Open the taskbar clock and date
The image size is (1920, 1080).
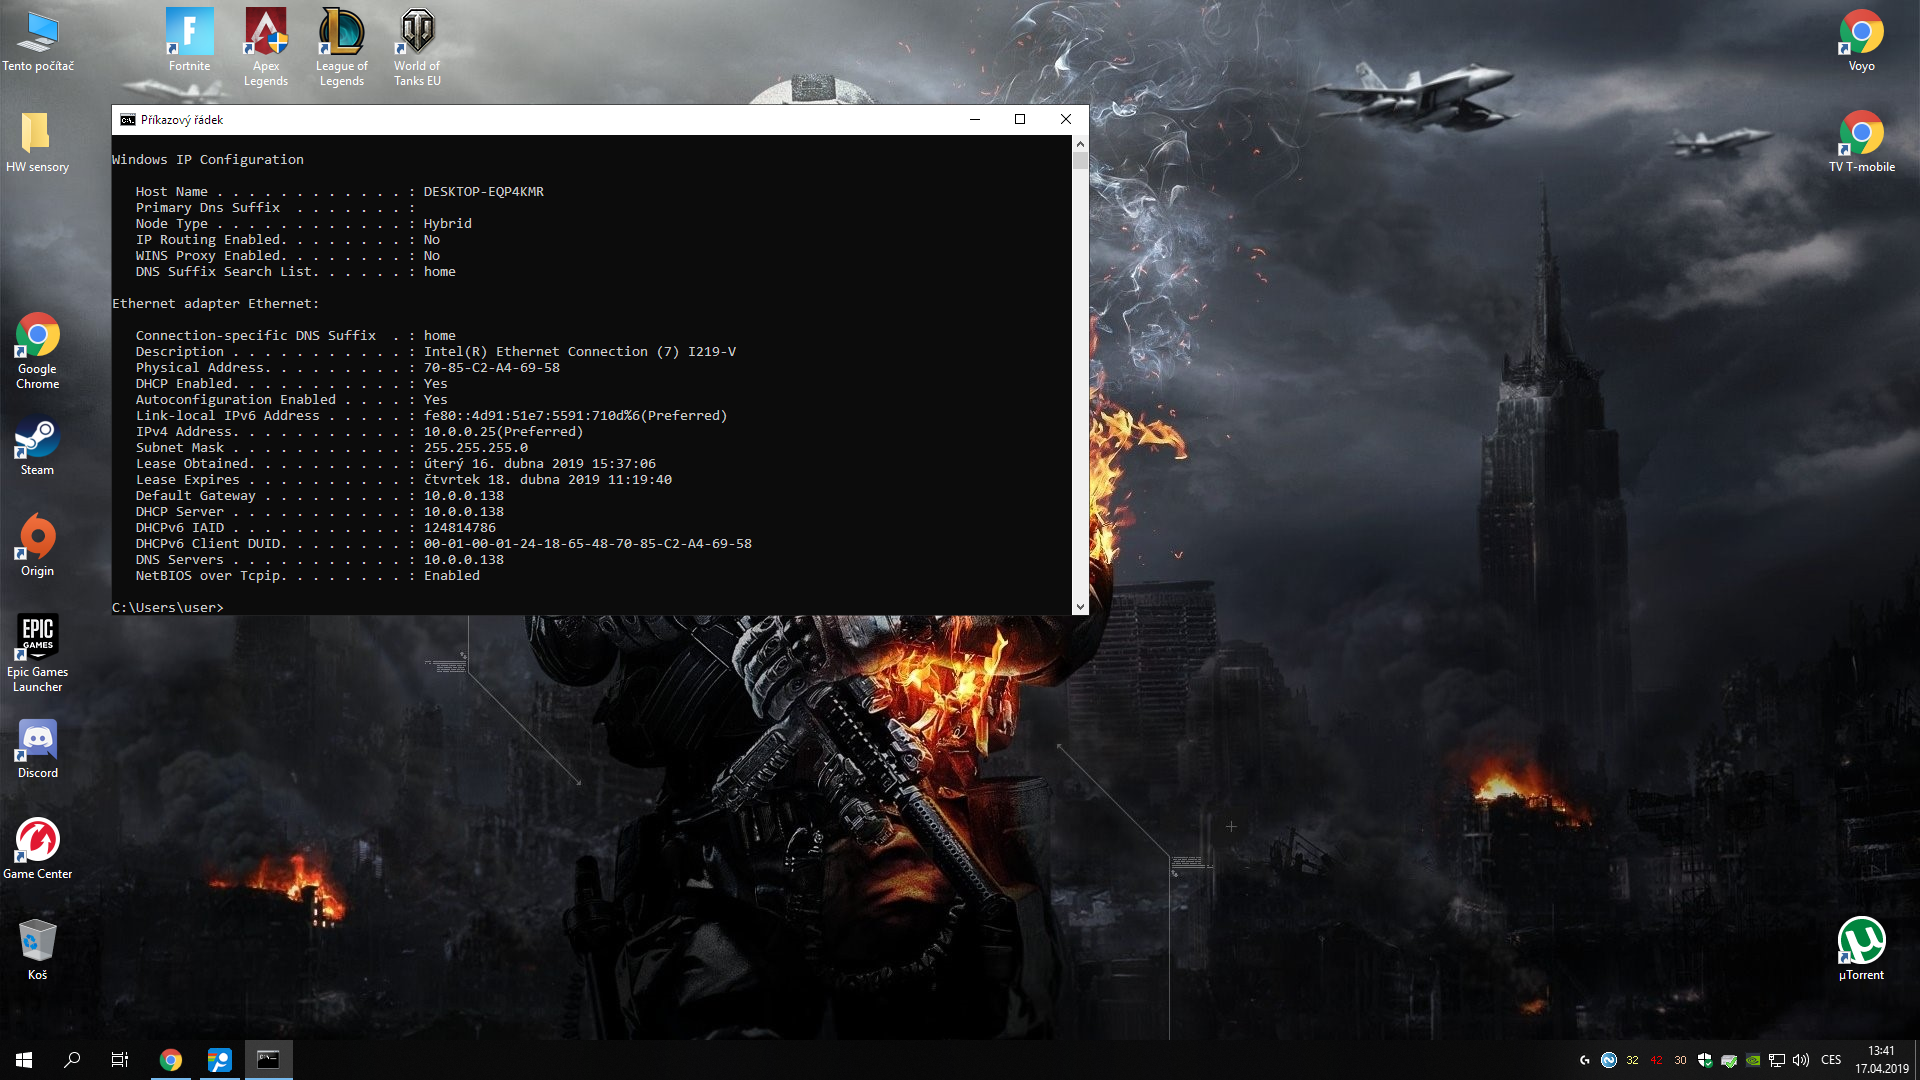1881,1060
